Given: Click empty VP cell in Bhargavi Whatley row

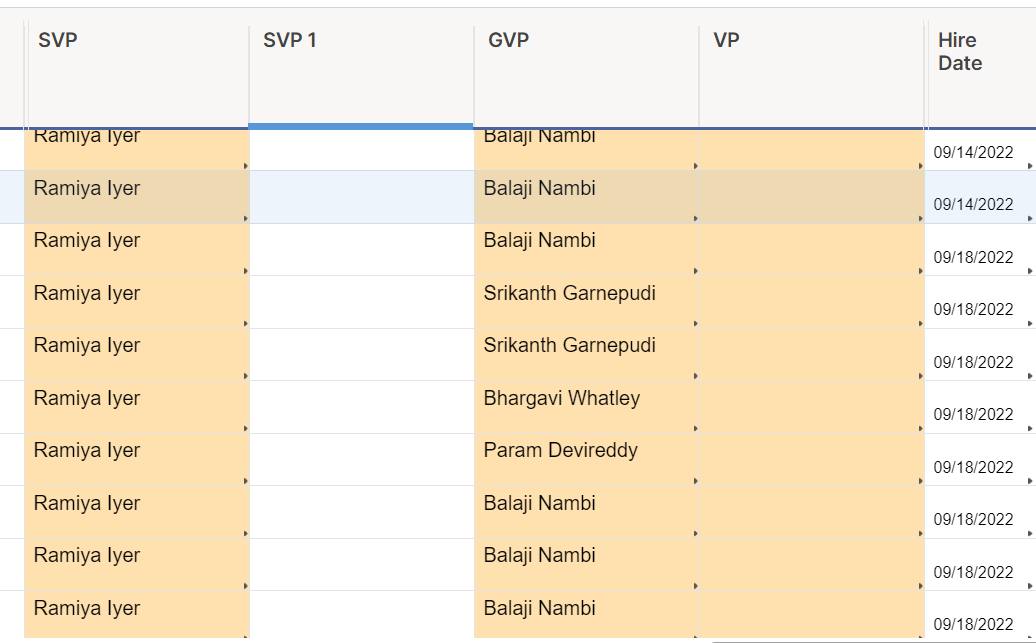Looking at the screenshot, I should pyautogui.click(x=810, y=407).
